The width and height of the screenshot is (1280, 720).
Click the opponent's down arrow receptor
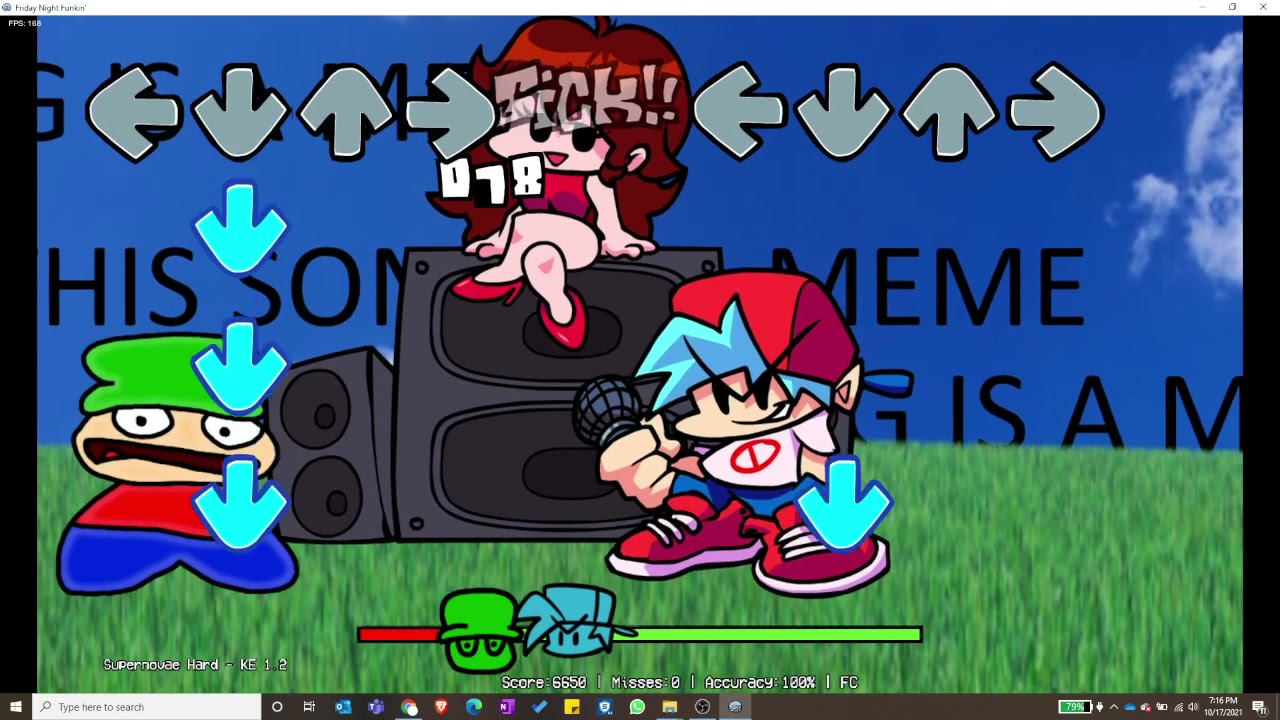[x=240, y=112]
